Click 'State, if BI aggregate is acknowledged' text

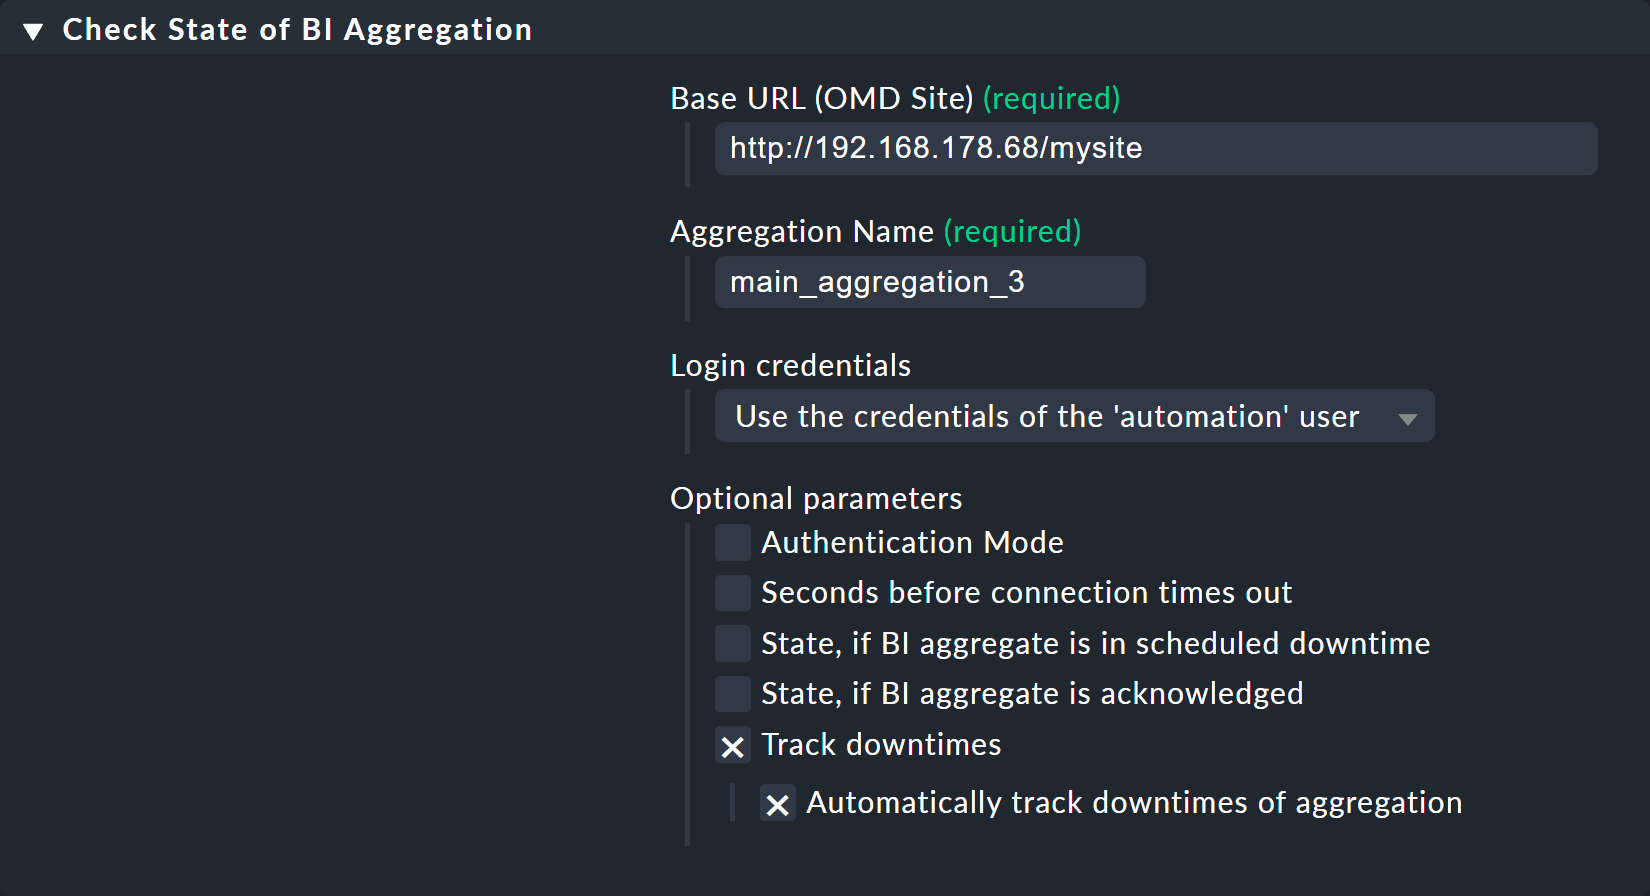(x=1032, y=694)
